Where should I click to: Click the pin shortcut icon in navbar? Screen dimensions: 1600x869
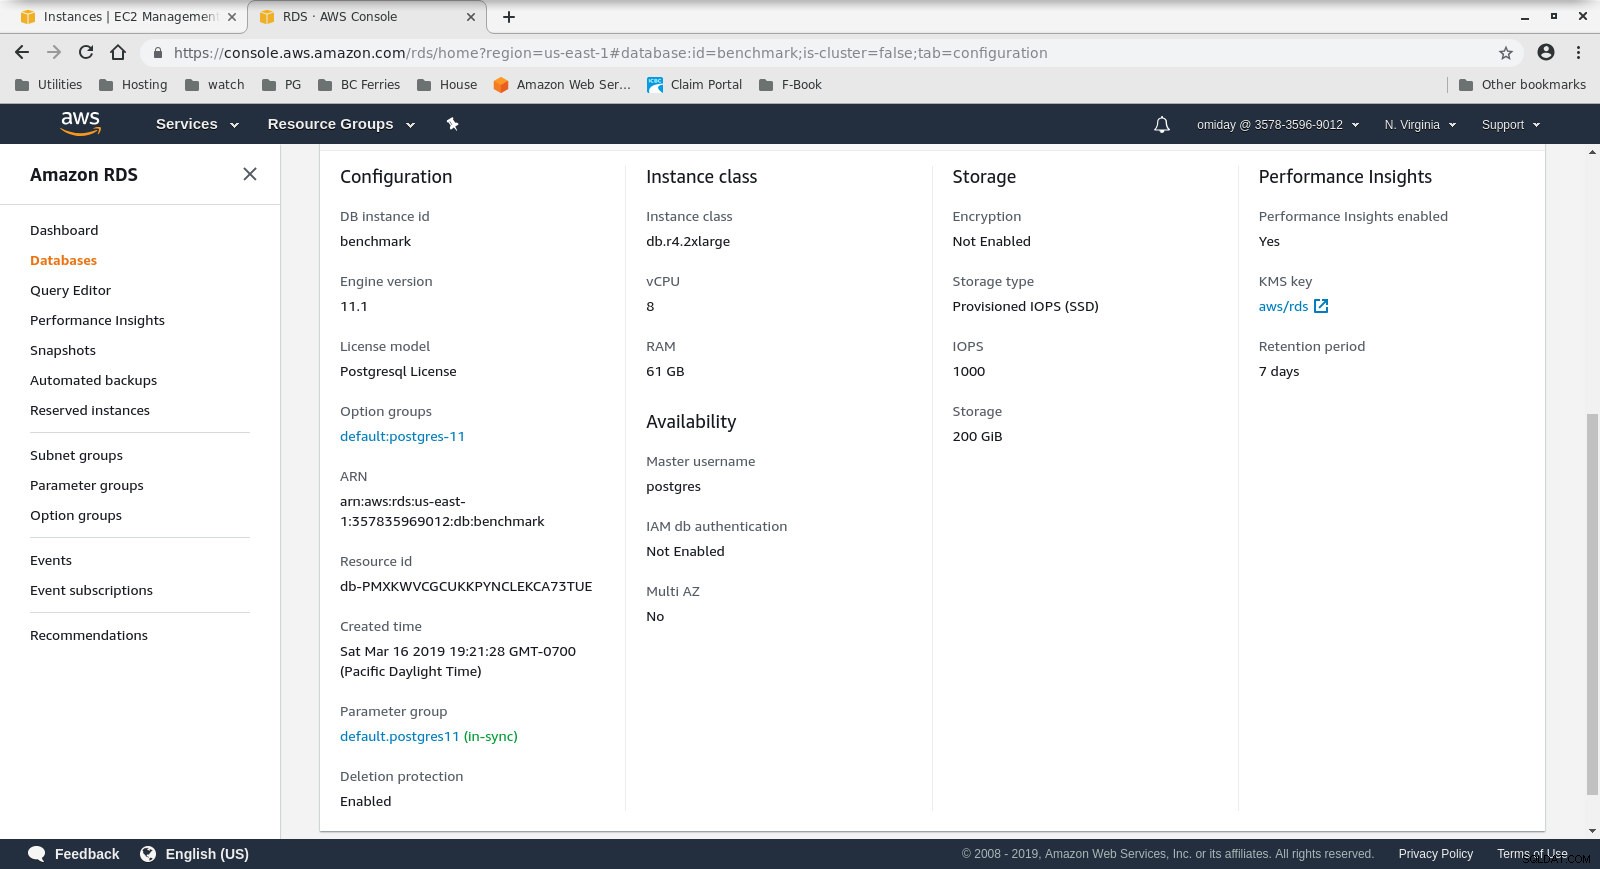452,124
